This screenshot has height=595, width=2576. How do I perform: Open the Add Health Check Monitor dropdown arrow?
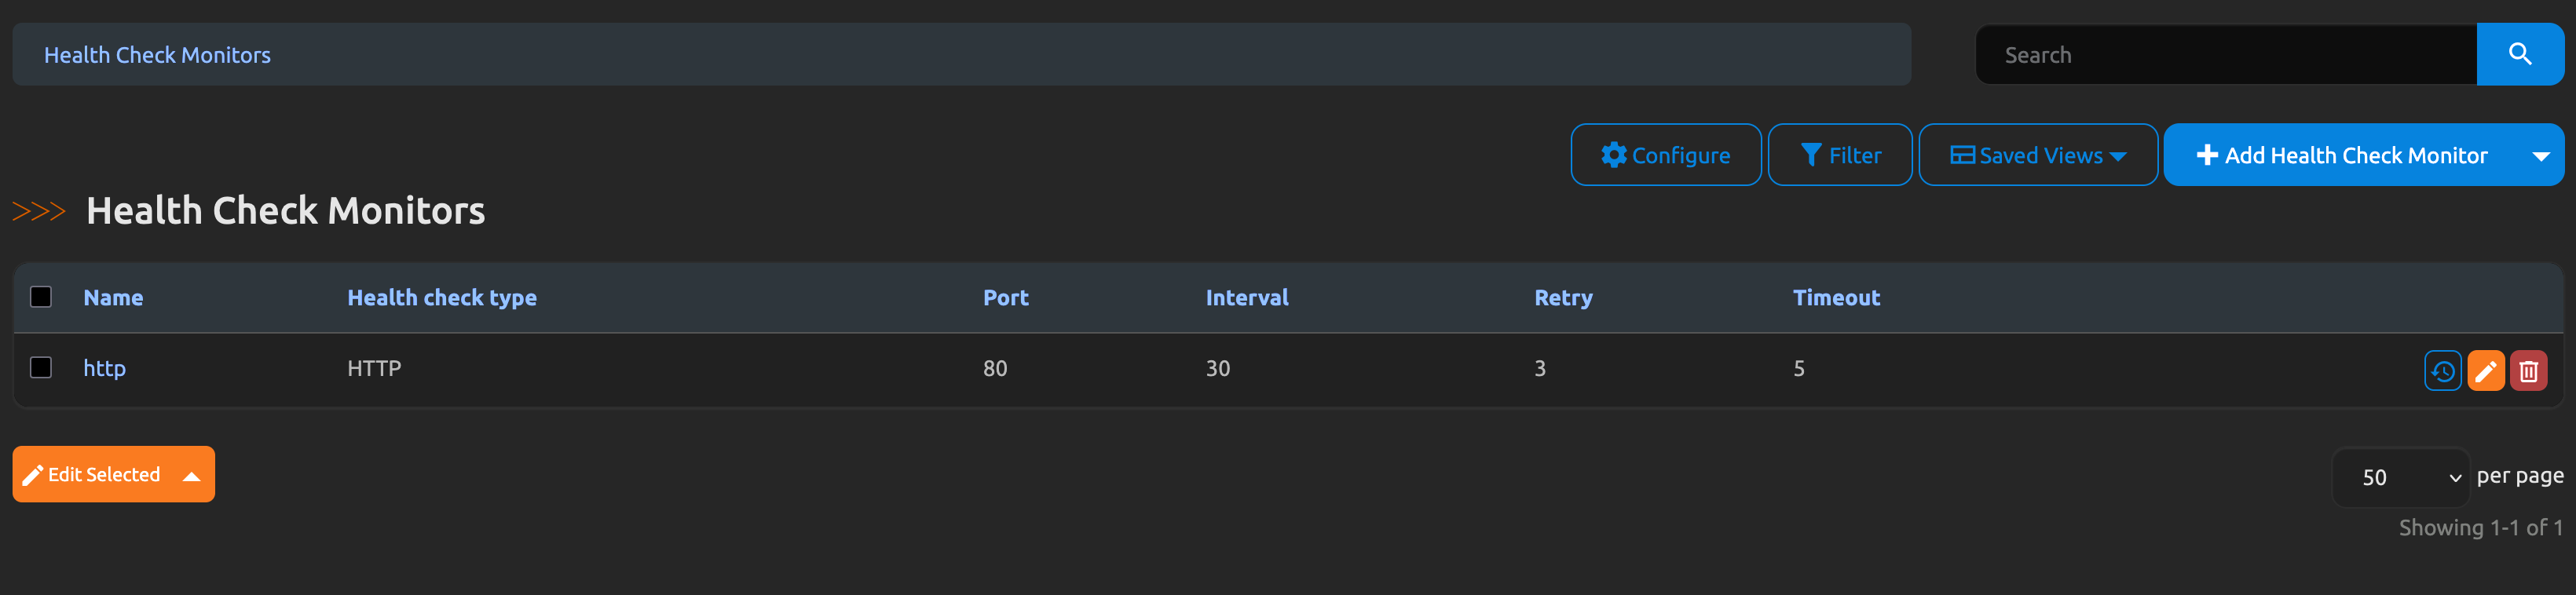pyautogui.click(x=2540, y=155)
